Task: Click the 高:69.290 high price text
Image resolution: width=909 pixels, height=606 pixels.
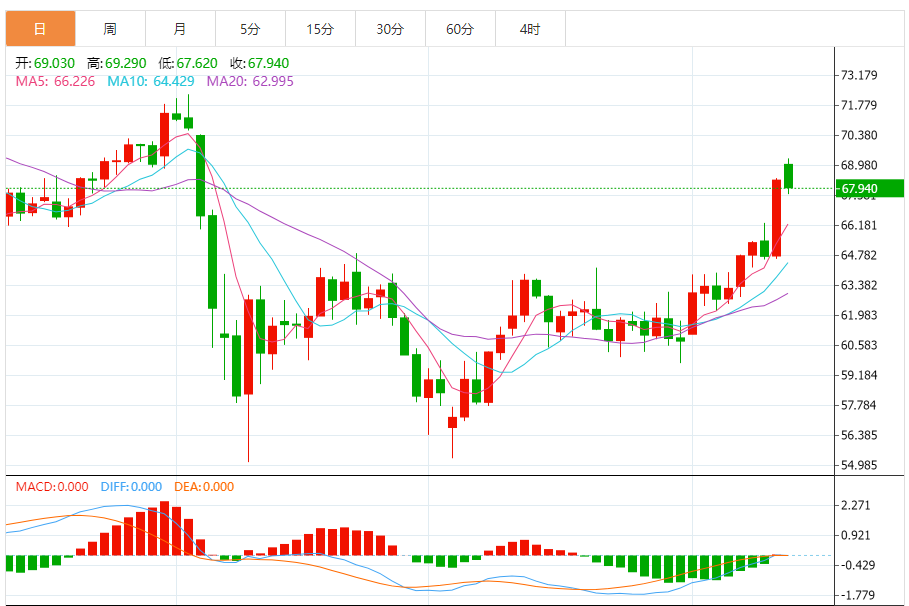Action: 117,63
